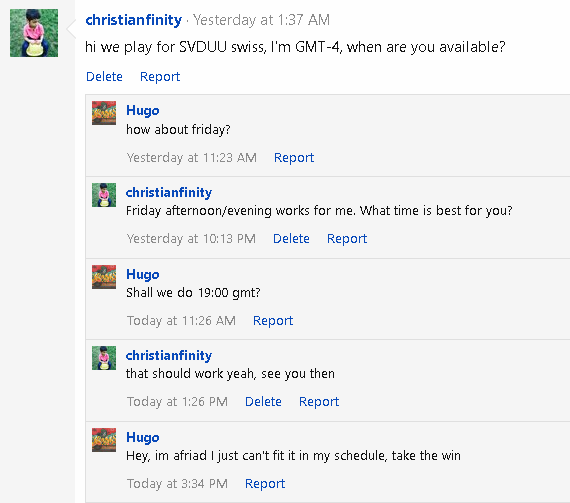This screenshot has width=570, height=503.
Task: Open Hugo's name on the 'take the win' comment
Action: pyautogui.click(x=142, y=437)
